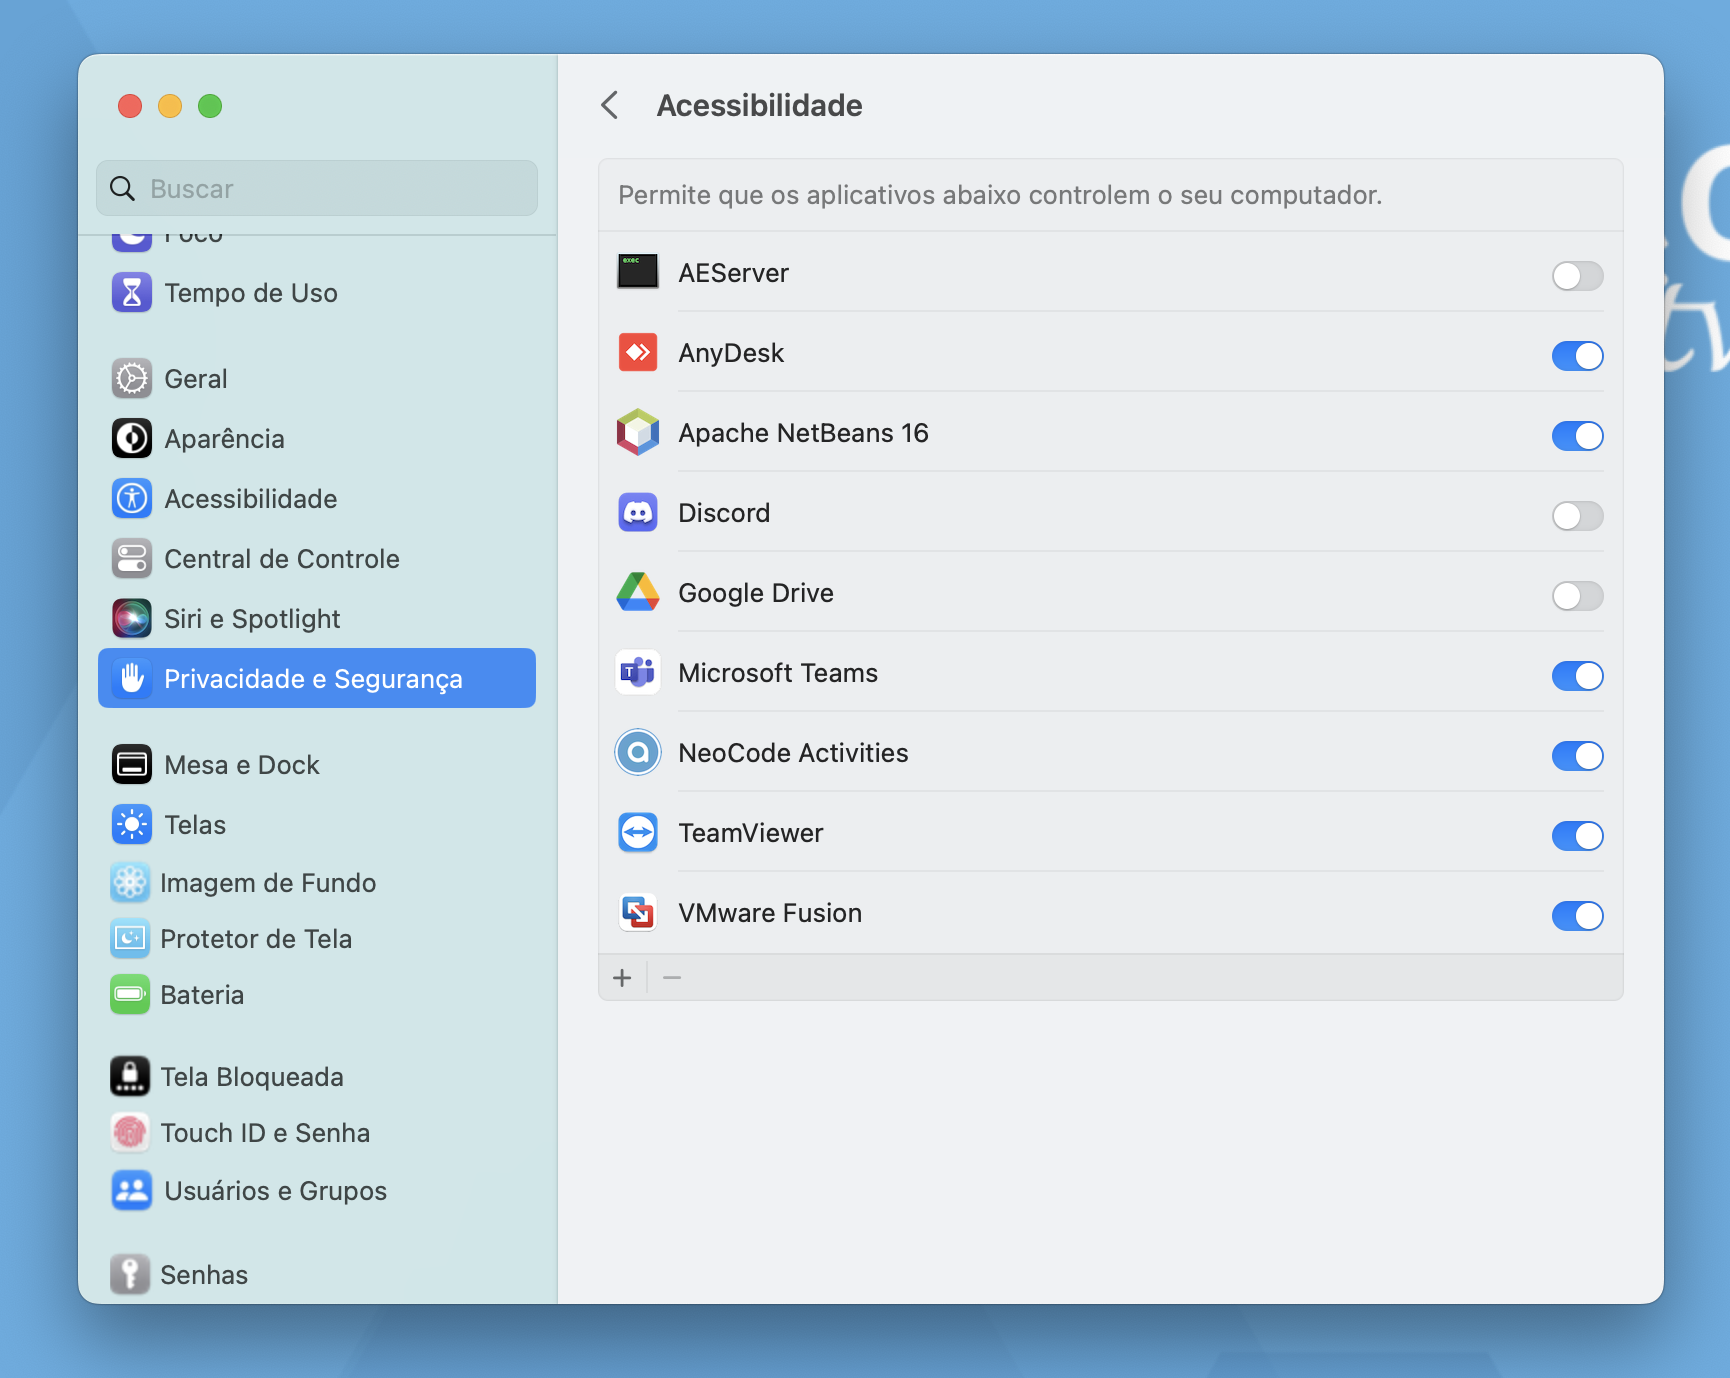The width and height of the screenshot is (1730, 1378).
Task: Open Tempo de Uso settings
Action: tap(317, 292)
